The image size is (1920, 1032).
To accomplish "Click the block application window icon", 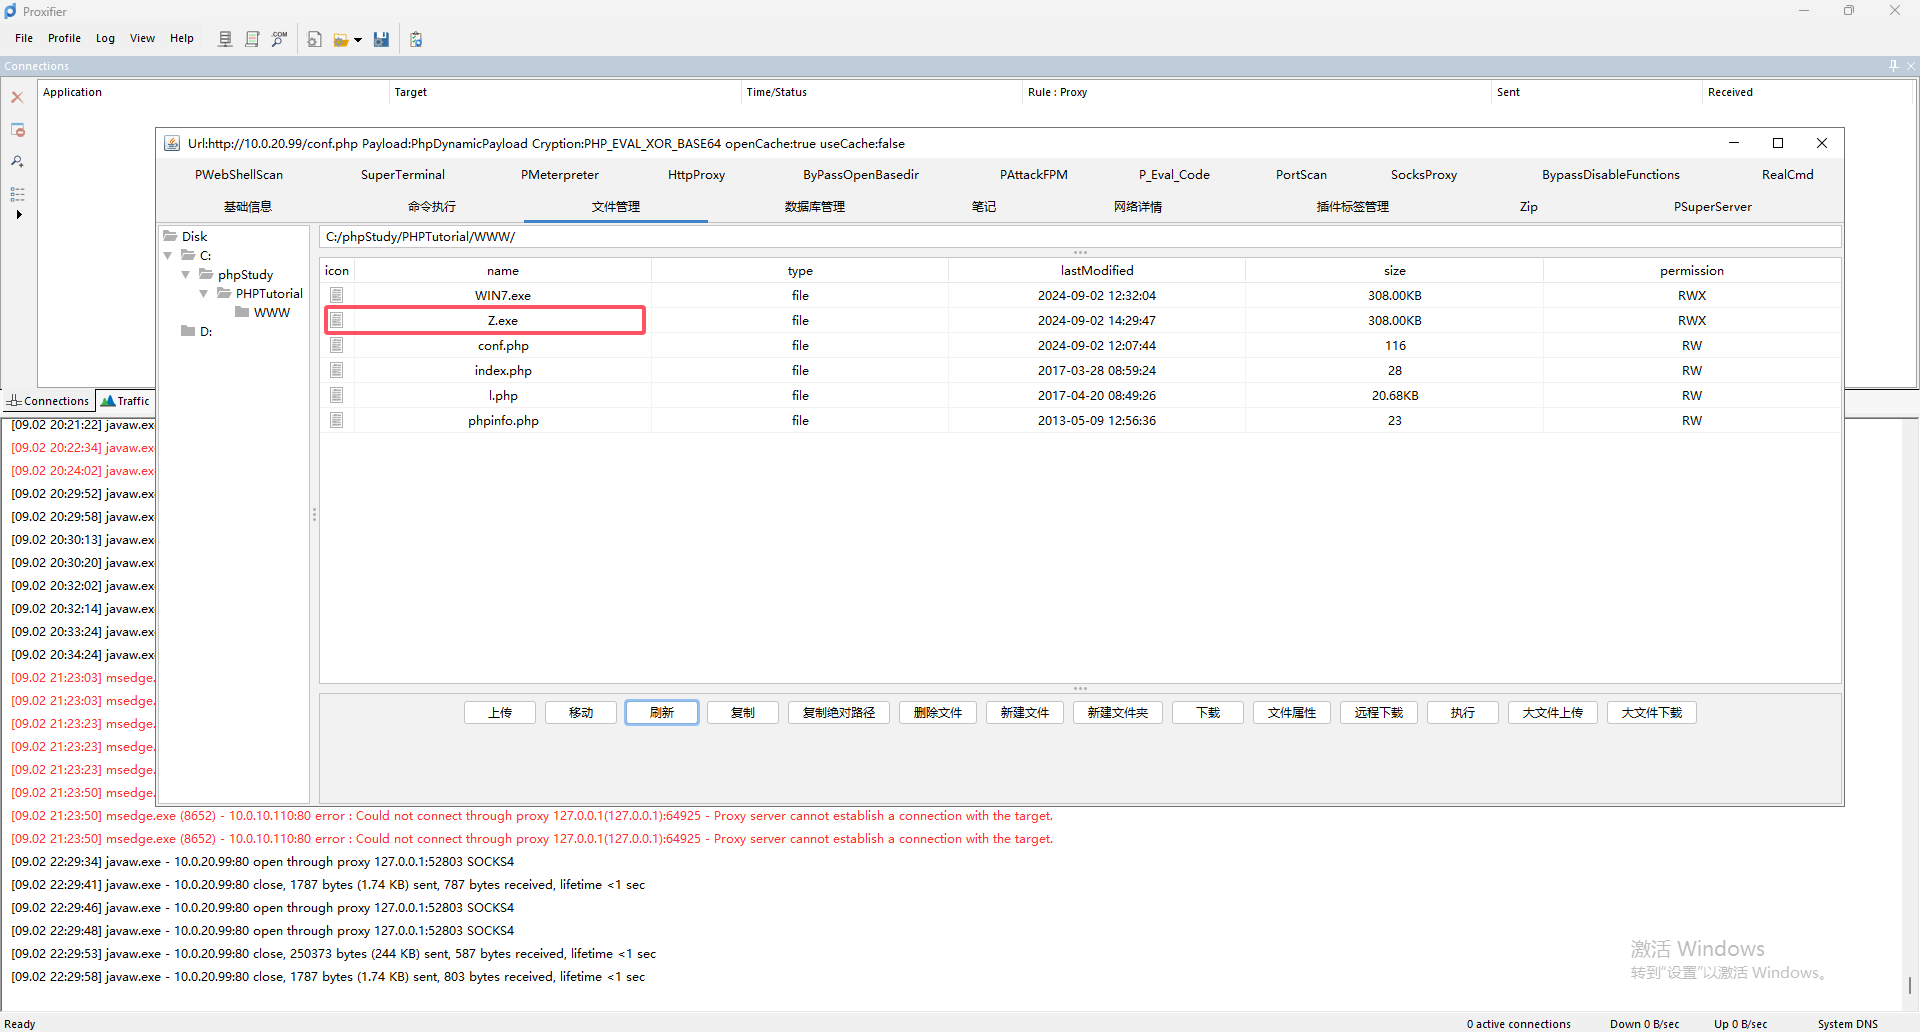I will tap(17, 130).
